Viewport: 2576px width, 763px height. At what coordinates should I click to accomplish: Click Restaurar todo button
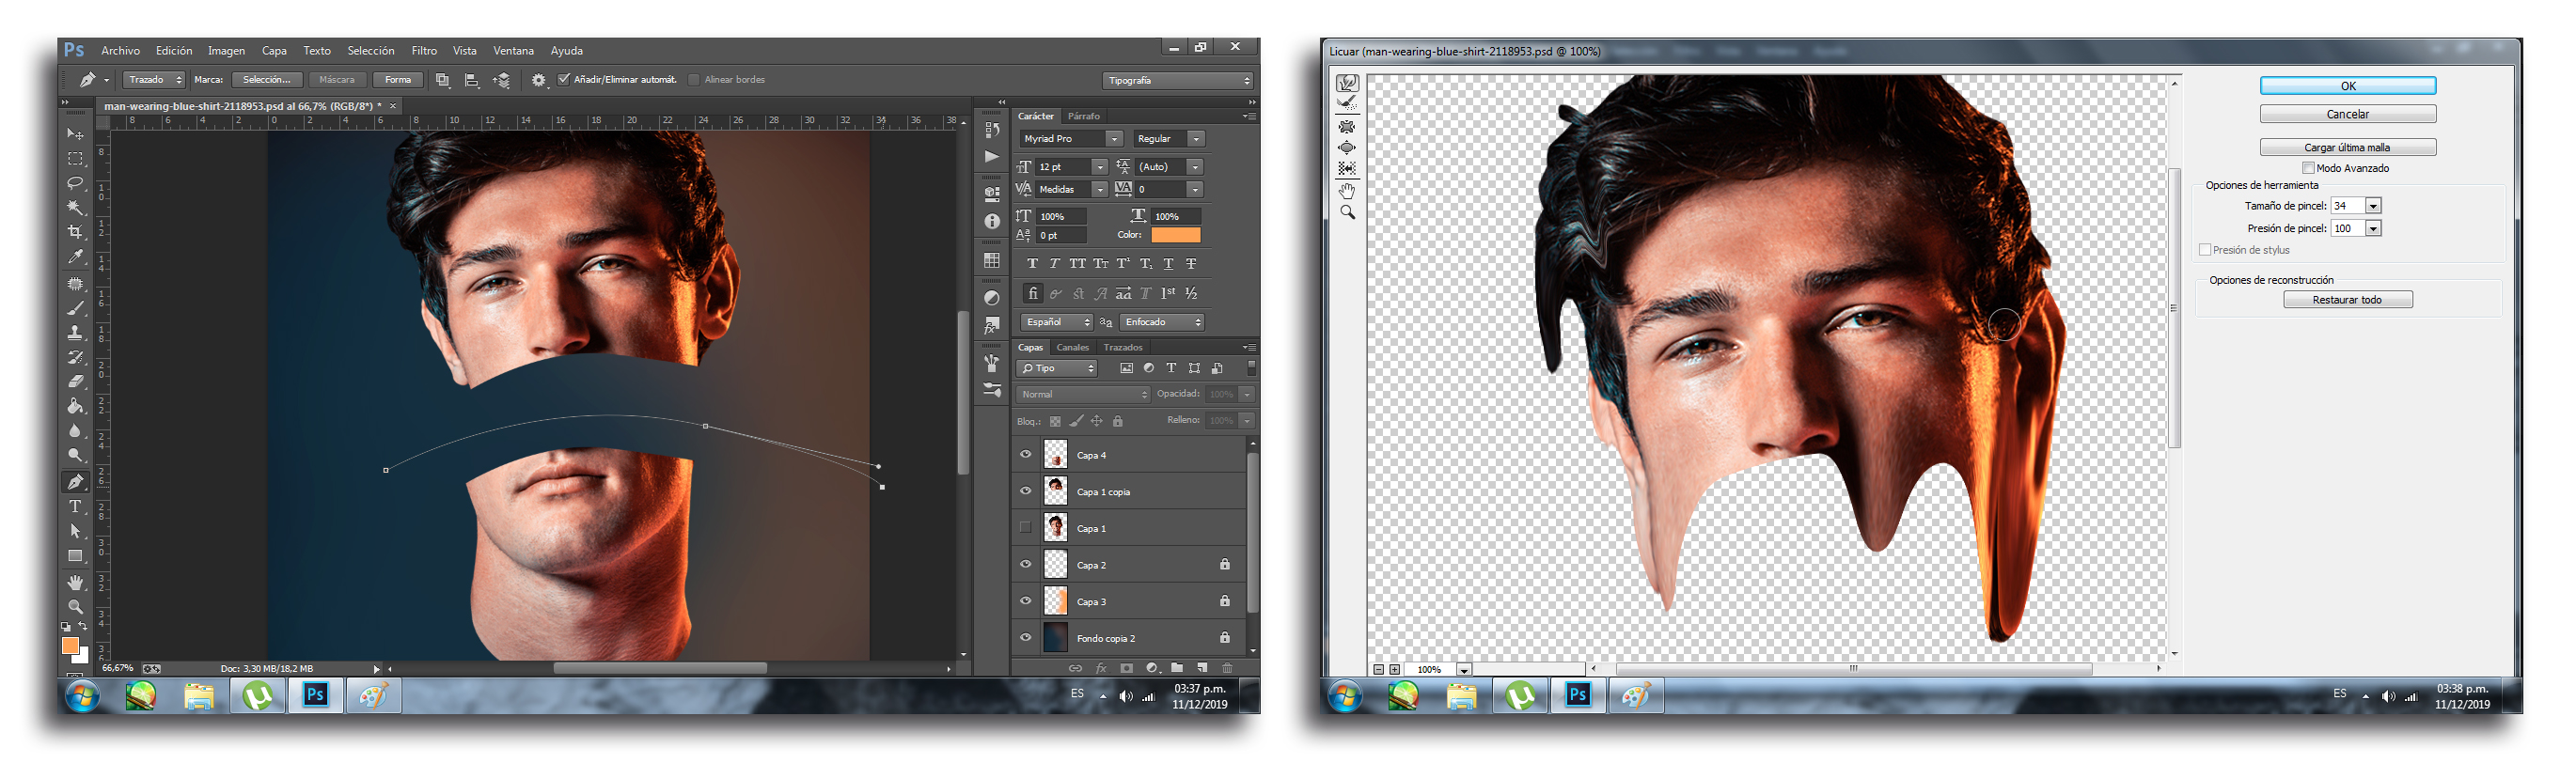(x=2347, y=300)
